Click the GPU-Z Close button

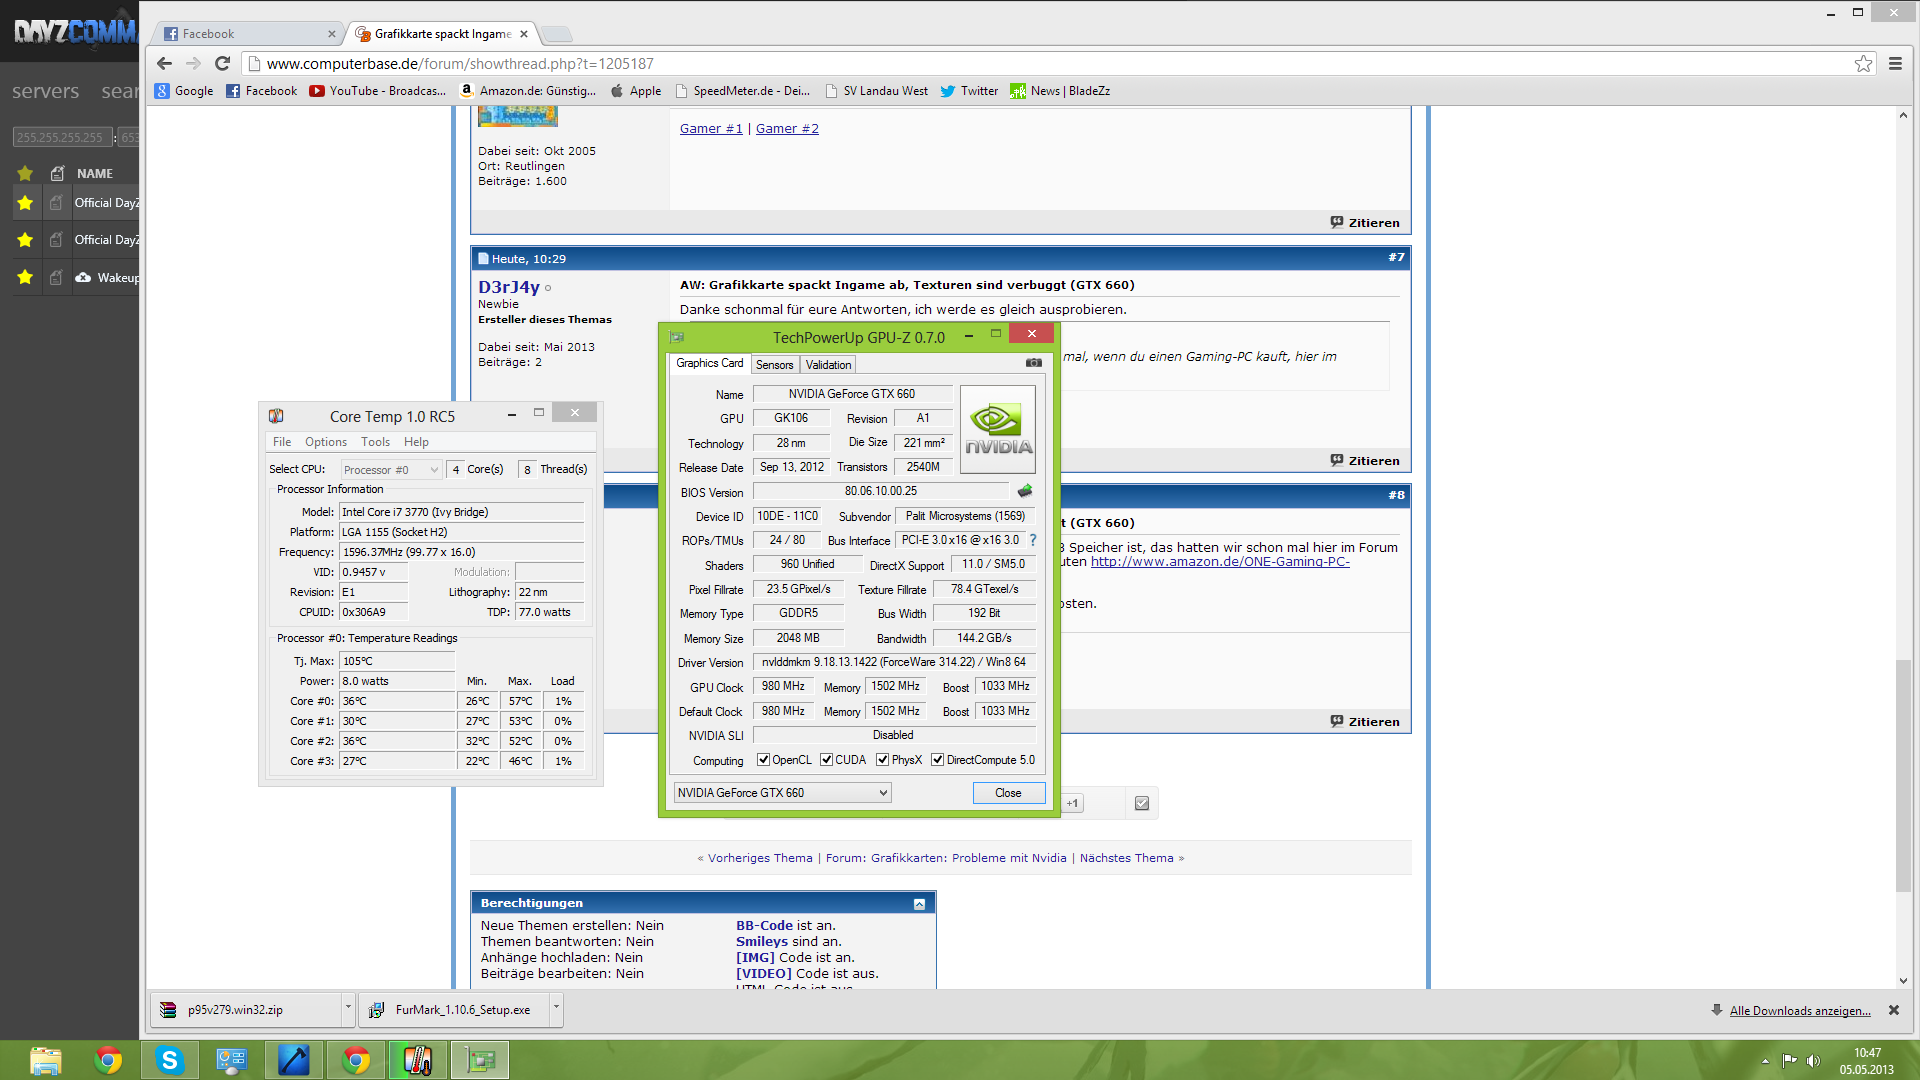(1008, 793)
